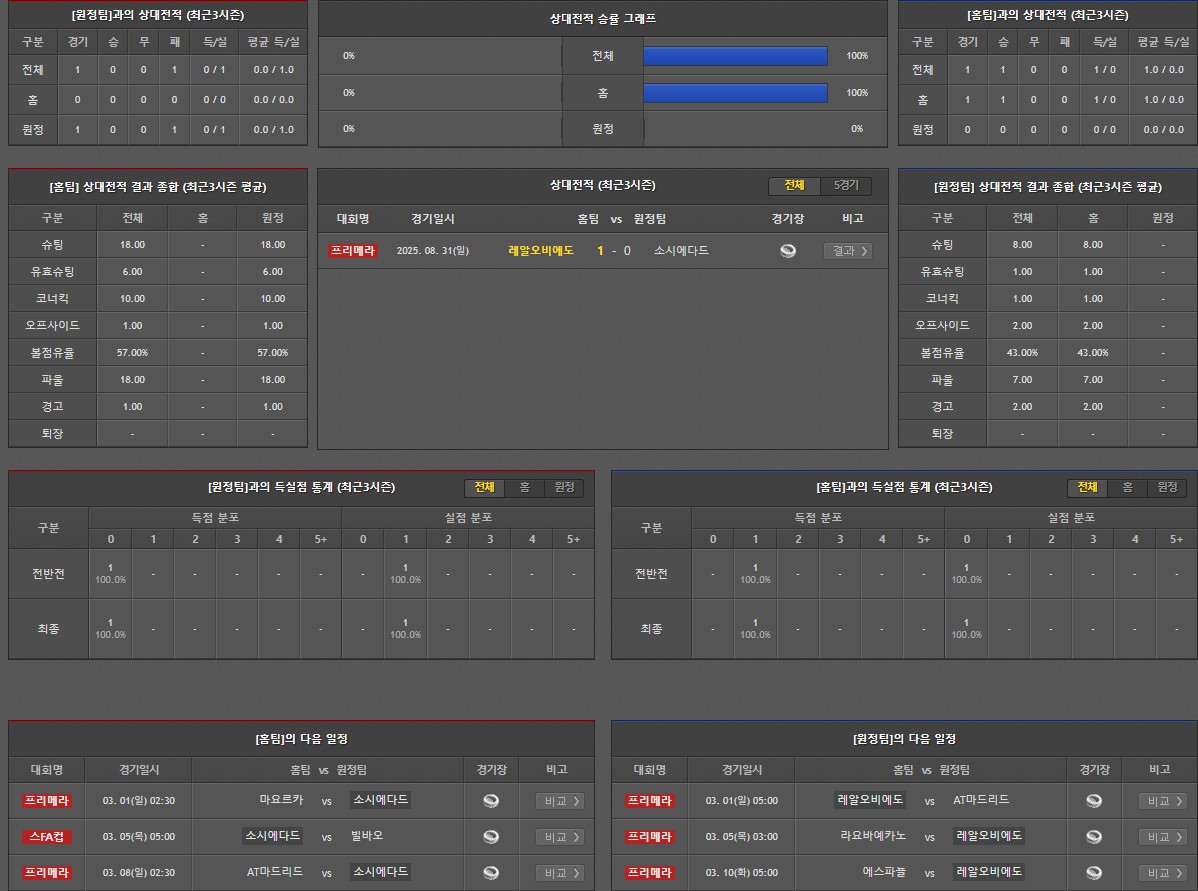The image size is (1198, 891).
Task: Open stadium icon for AT마드리드 vs 소시에다드
Action: (491, 873)
